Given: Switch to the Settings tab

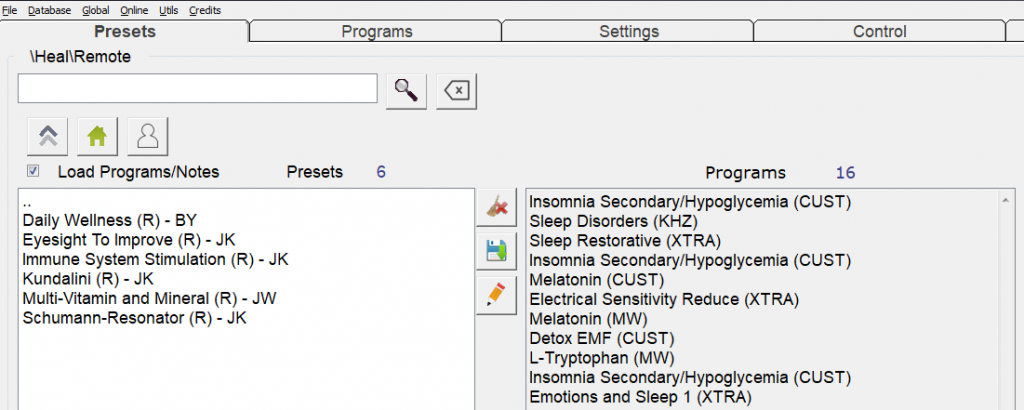Looking at the screenshot, I should point(628,32).
